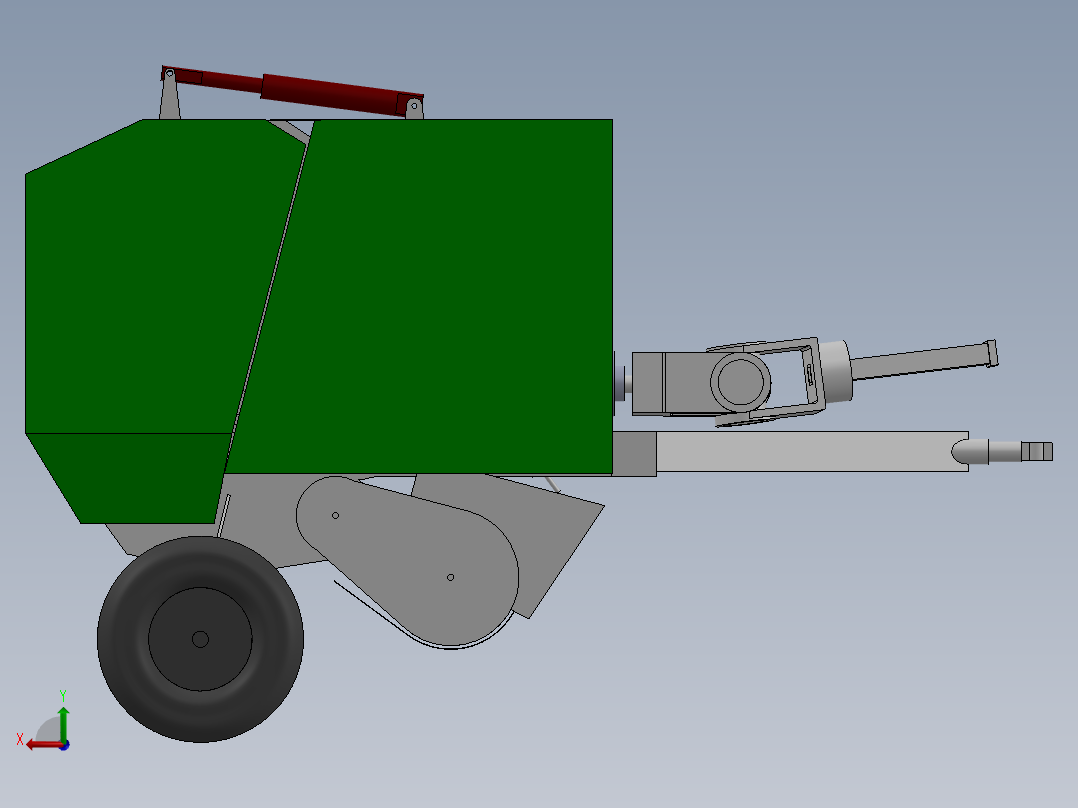Select the gray gearbox housing block
The width and height of the screenshot is (1078, 808).
[x=670, y=384]
